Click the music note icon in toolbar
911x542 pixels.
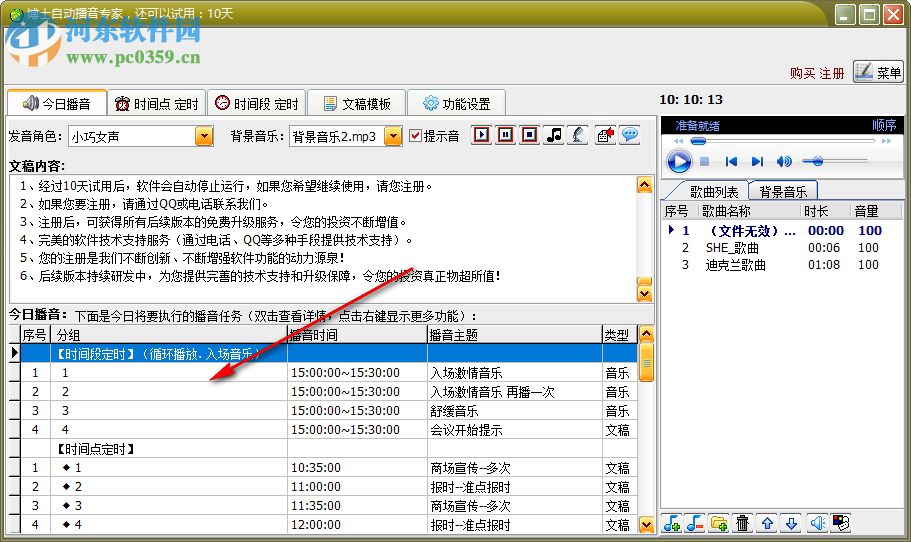point(554,135)
